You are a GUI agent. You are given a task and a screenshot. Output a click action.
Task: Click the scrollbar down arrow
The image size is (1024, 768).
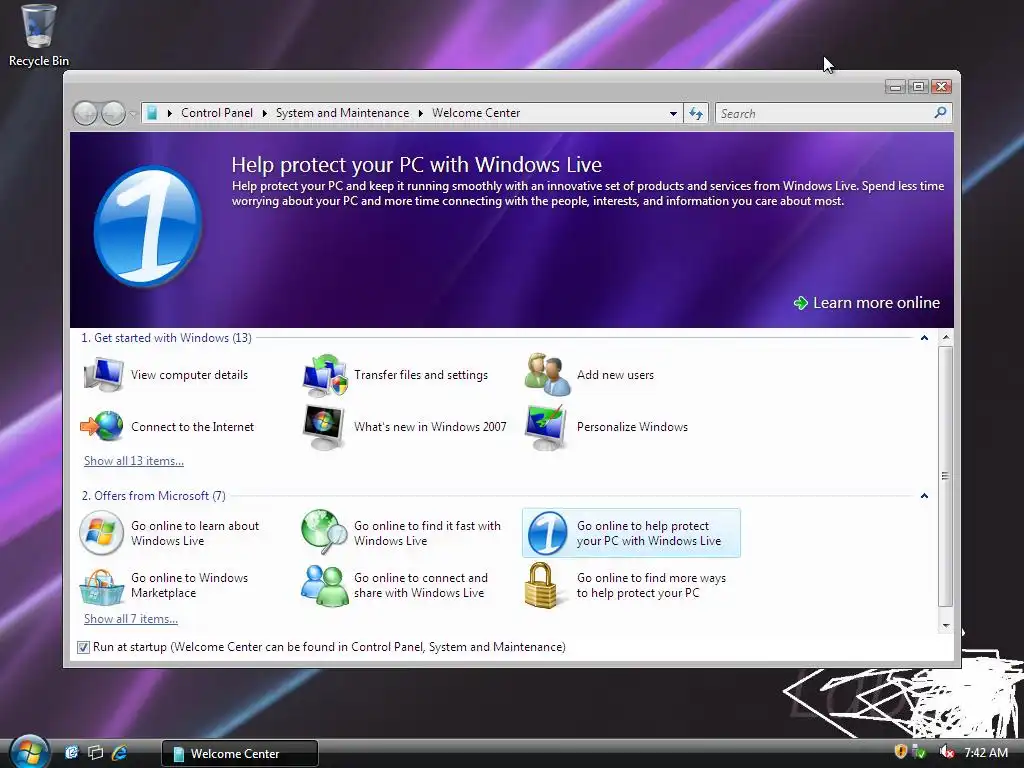click(x=946, y=626)
